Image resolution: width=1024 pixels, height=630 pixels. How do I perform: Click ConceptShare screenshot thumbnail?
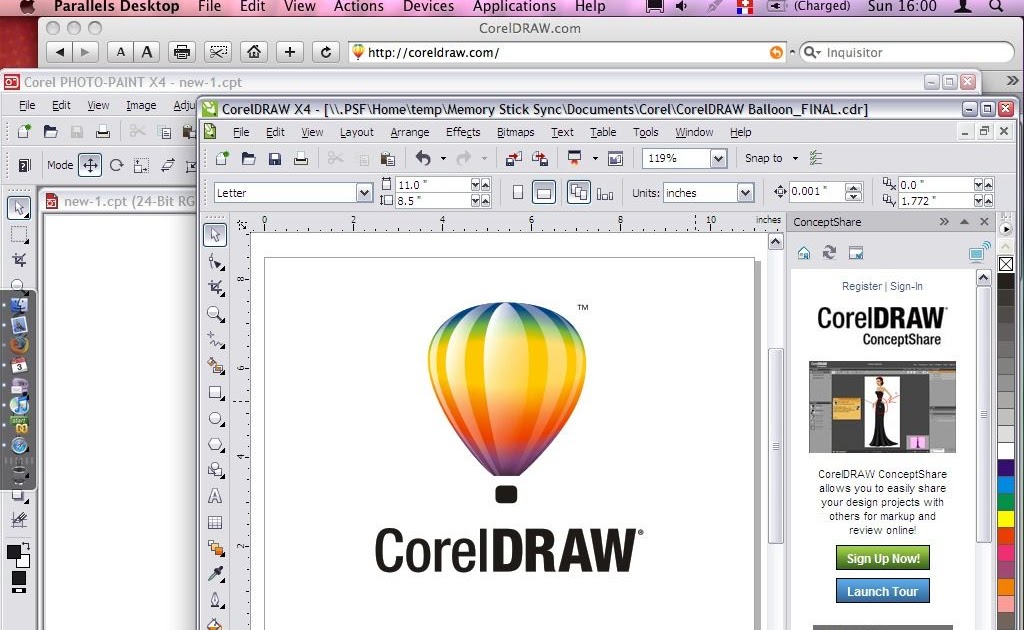(882, 407)
